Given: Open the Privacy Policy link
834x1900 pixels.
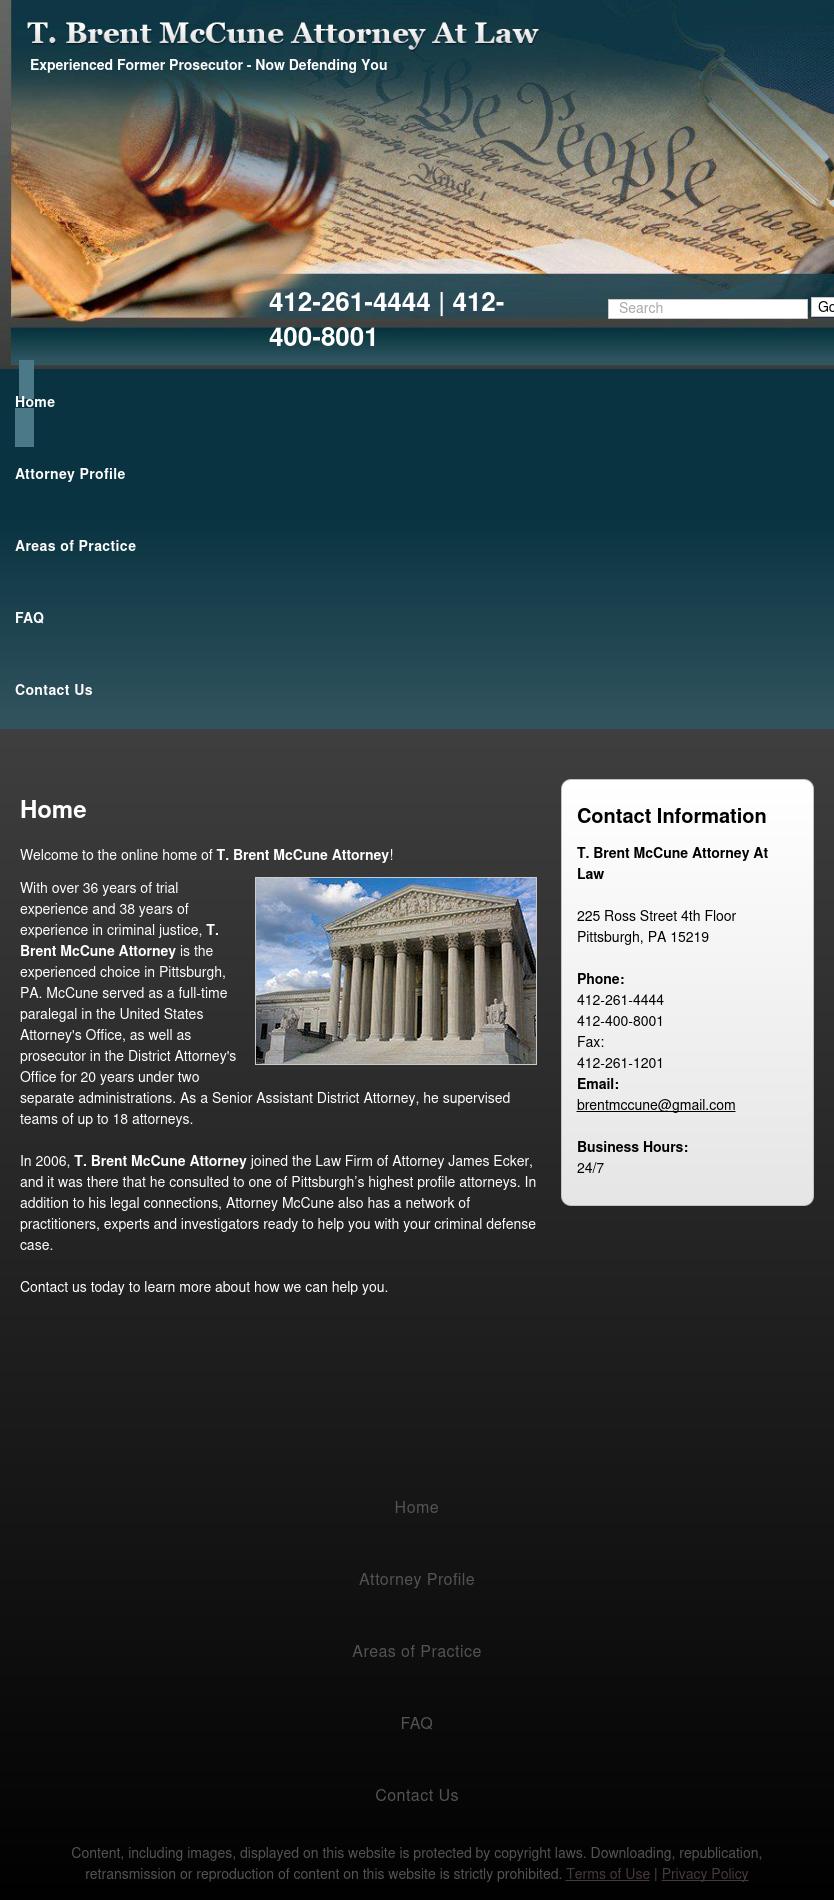Looking at the screenshot, I should (x=705, y=1874).
